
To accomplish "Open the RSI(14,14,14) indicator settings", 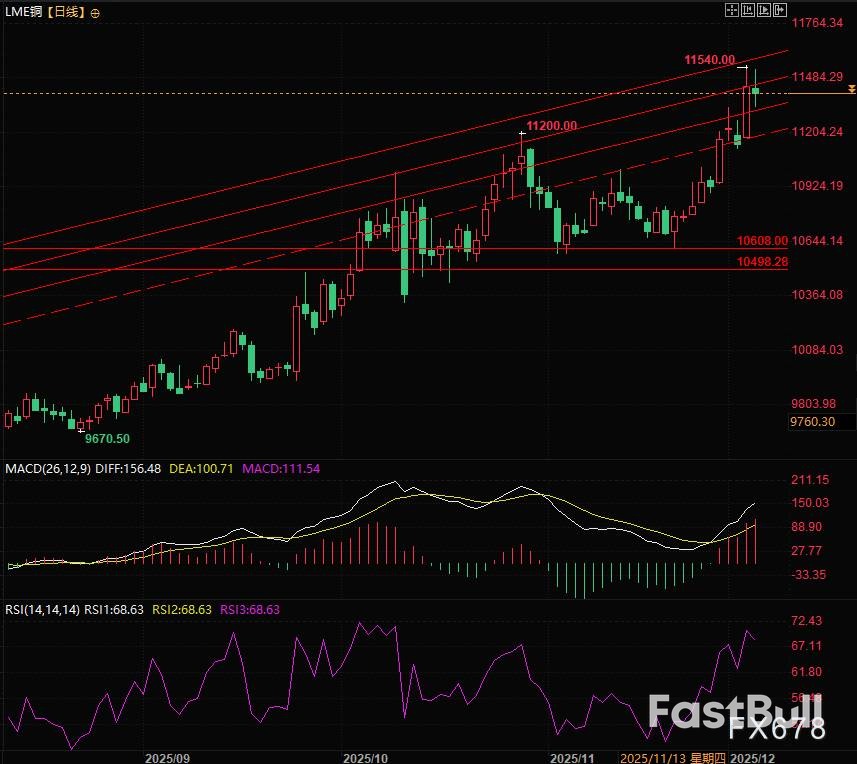I will (40, 608).
